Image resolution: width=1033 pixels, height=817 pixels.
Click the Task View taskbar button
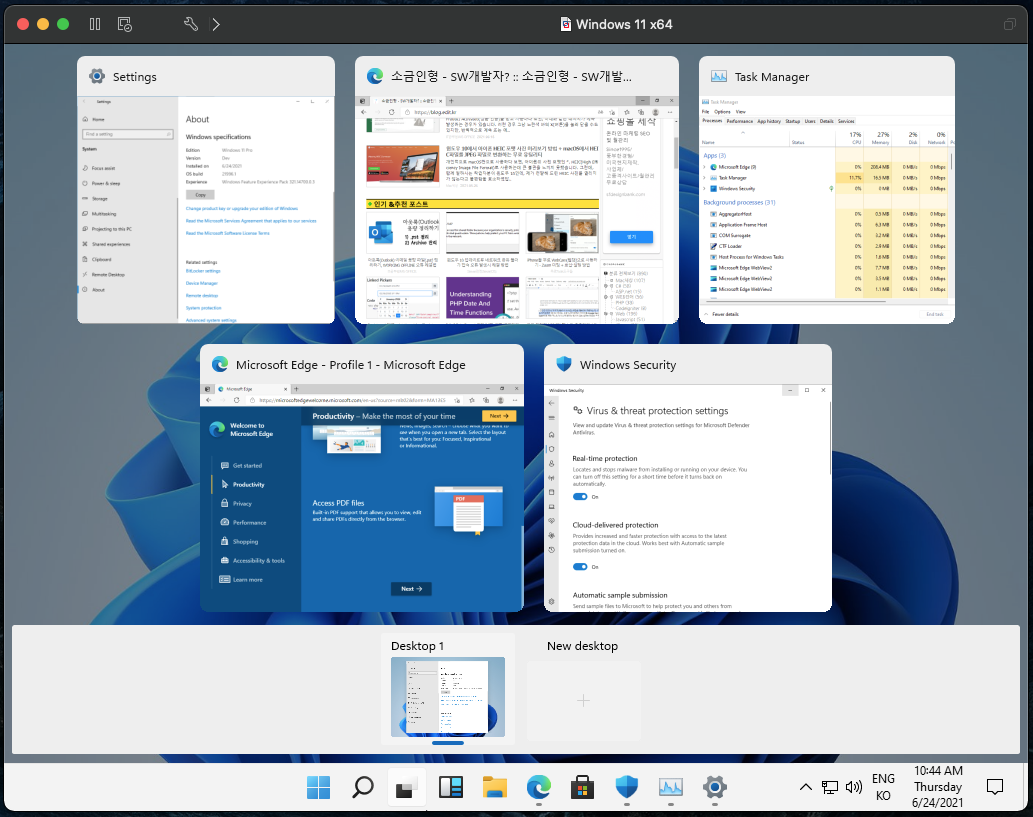point(406,787)
